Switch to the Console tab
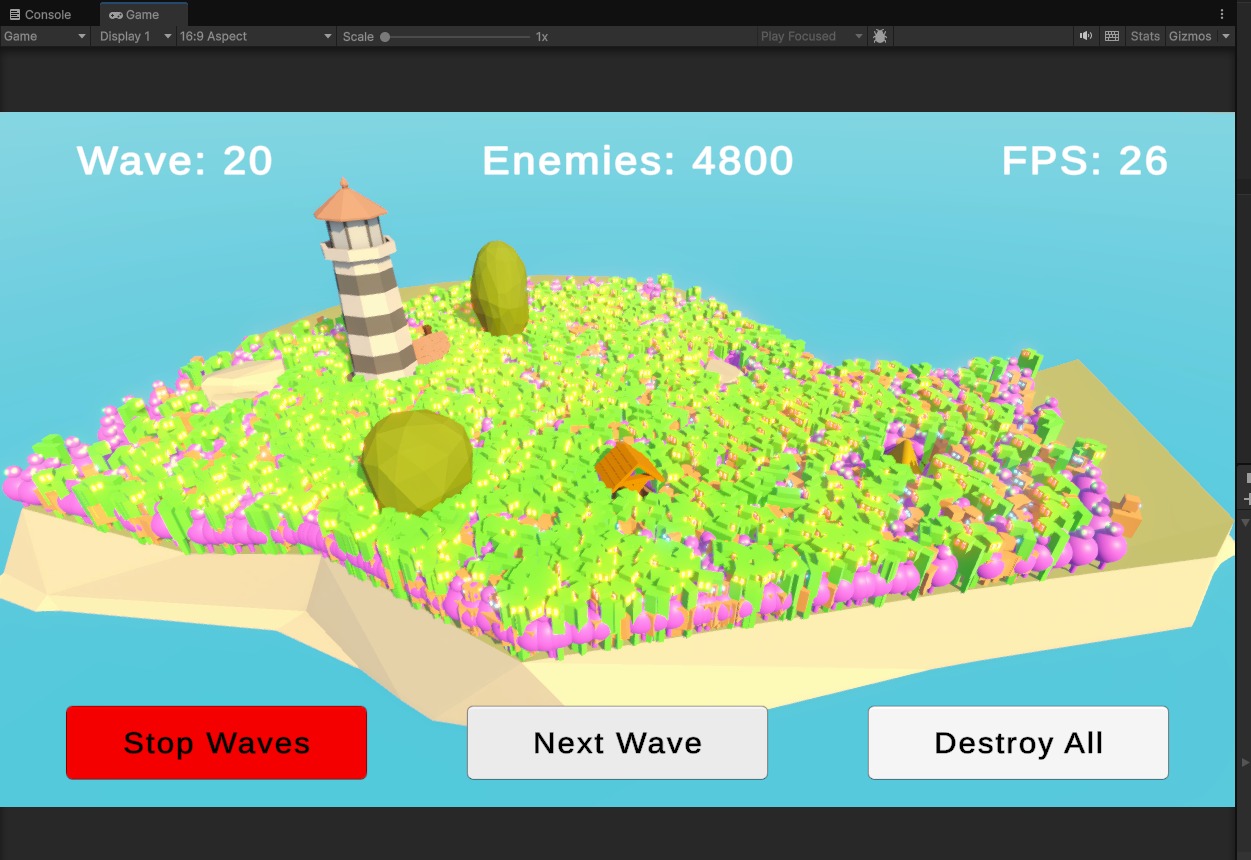Viewport: 1251px width, 860px height. point(40,15)
